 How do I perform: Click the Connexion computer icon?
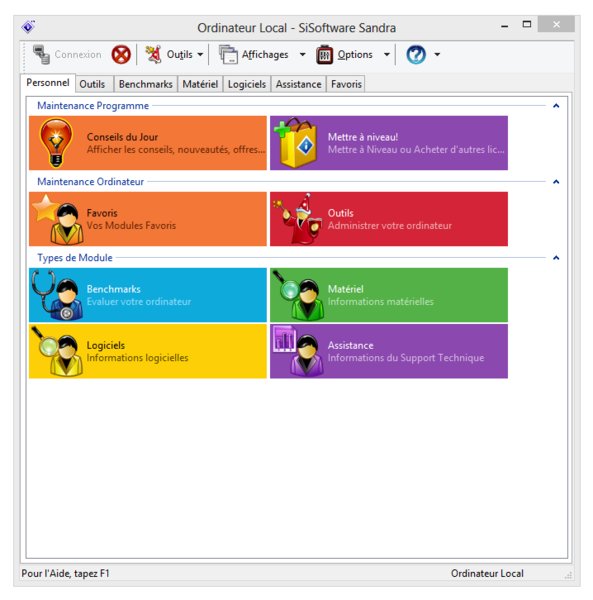point(41,55)
